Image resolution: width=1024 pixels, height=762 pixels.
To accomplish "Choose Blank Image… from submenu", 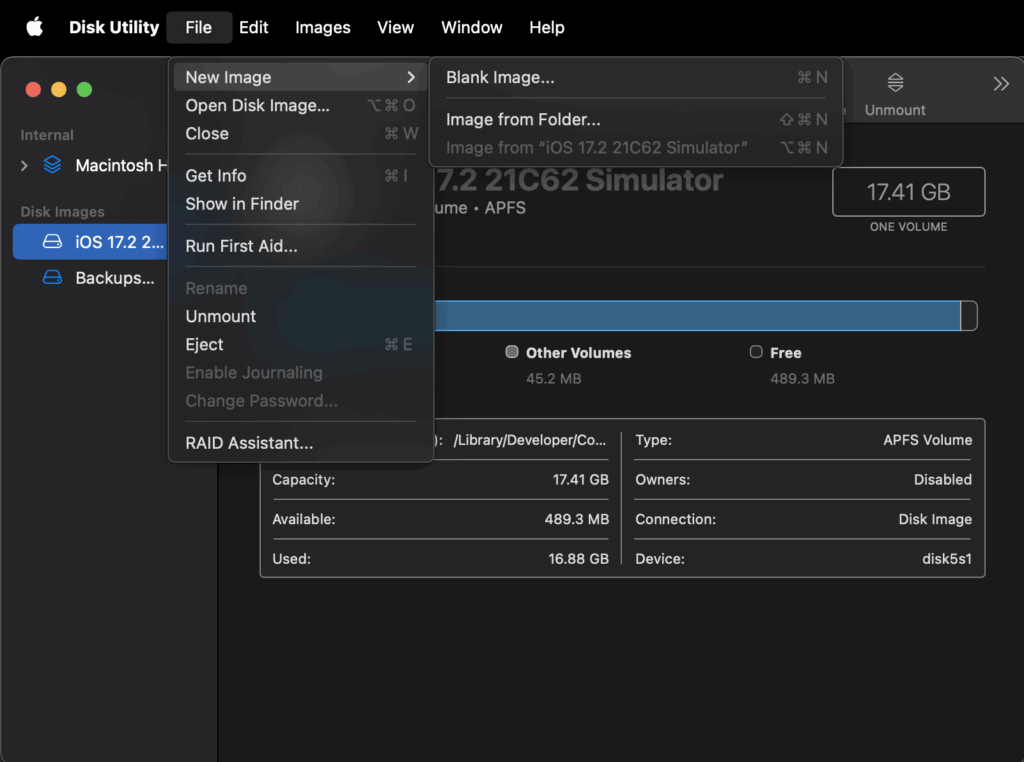I will click(636, 77).
